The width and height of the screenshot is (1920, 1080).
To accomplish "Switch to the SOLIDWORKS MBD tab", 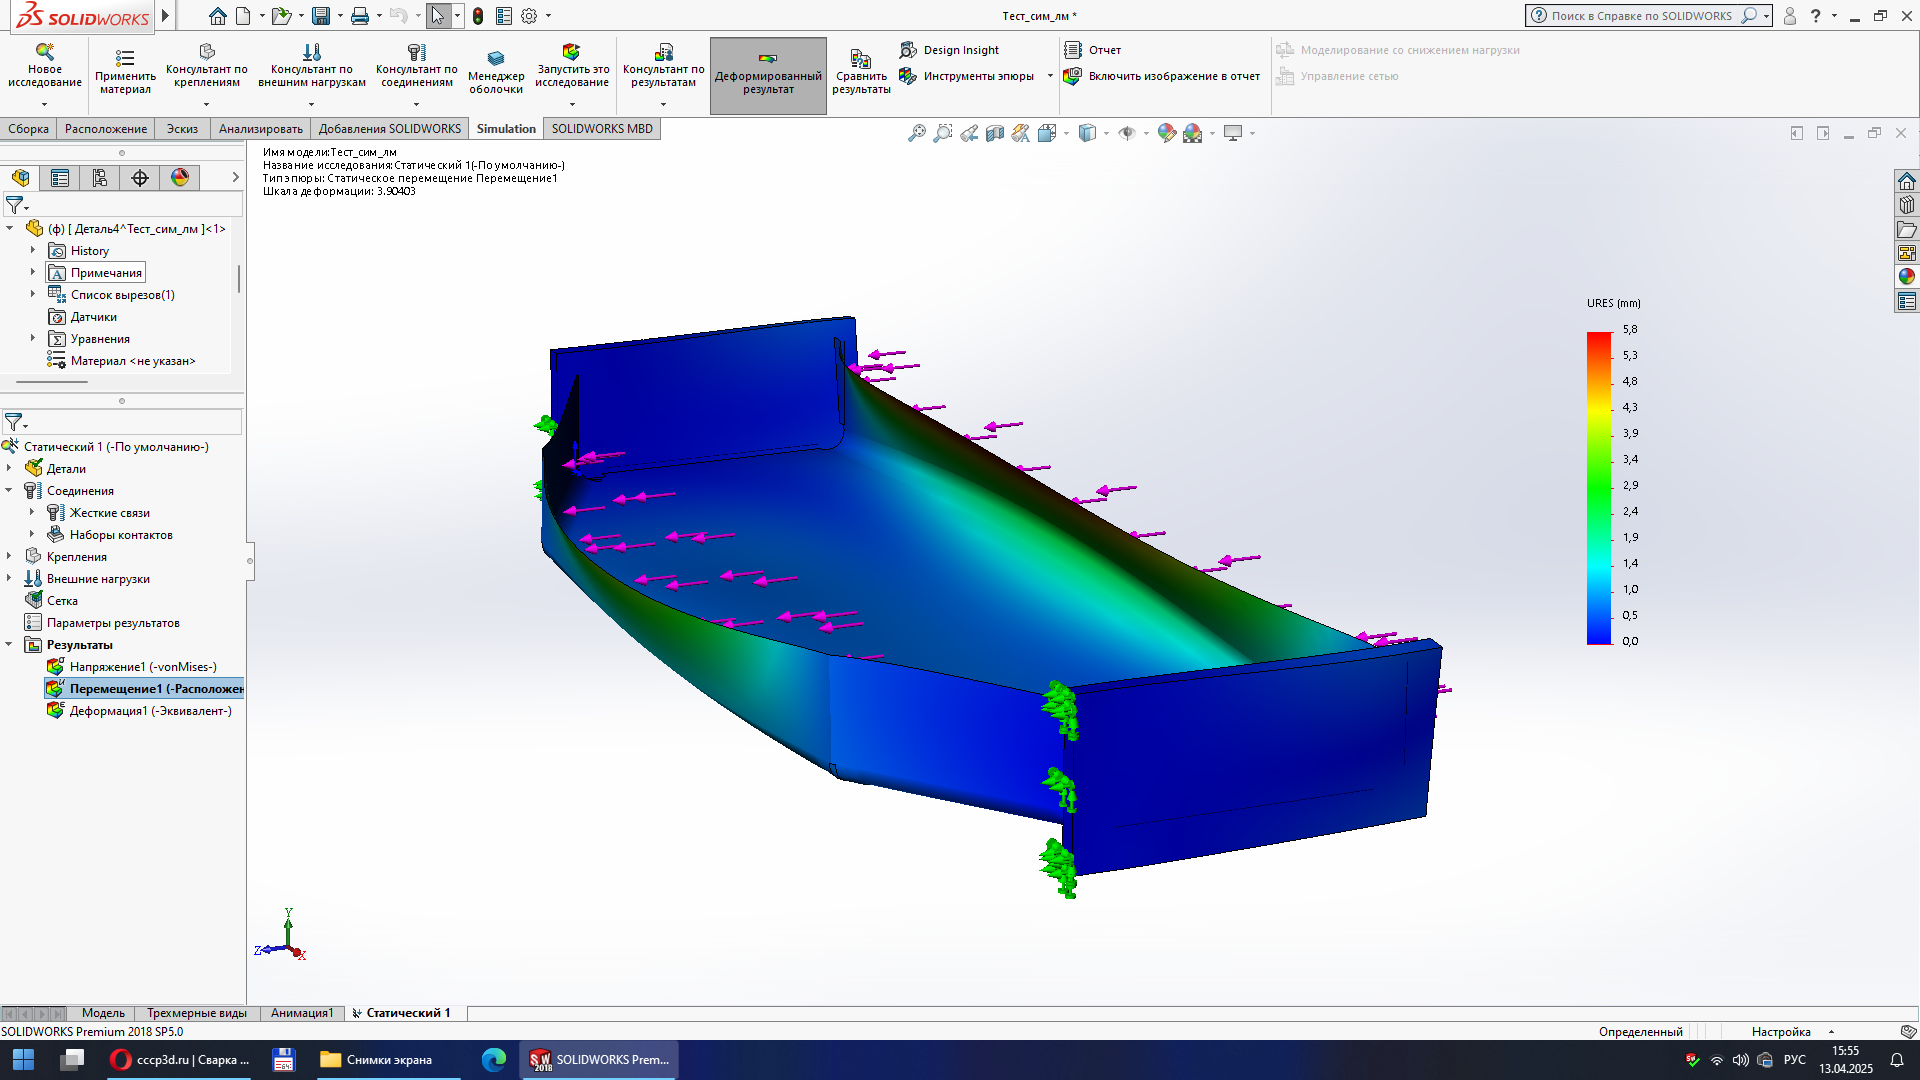I will coord(602,129).
